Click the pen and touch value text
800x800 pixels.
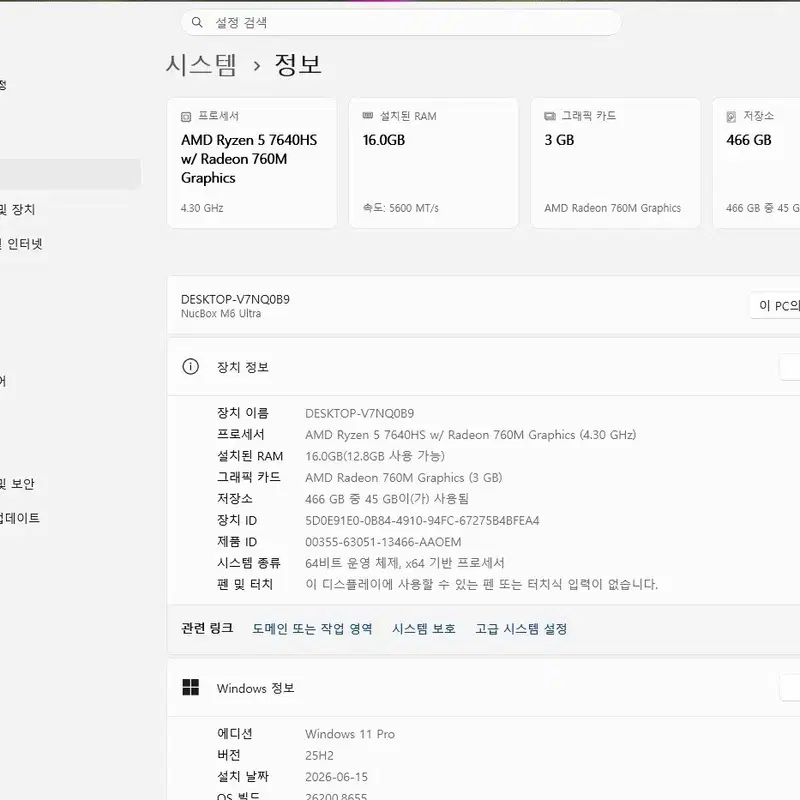pos(482,584)
